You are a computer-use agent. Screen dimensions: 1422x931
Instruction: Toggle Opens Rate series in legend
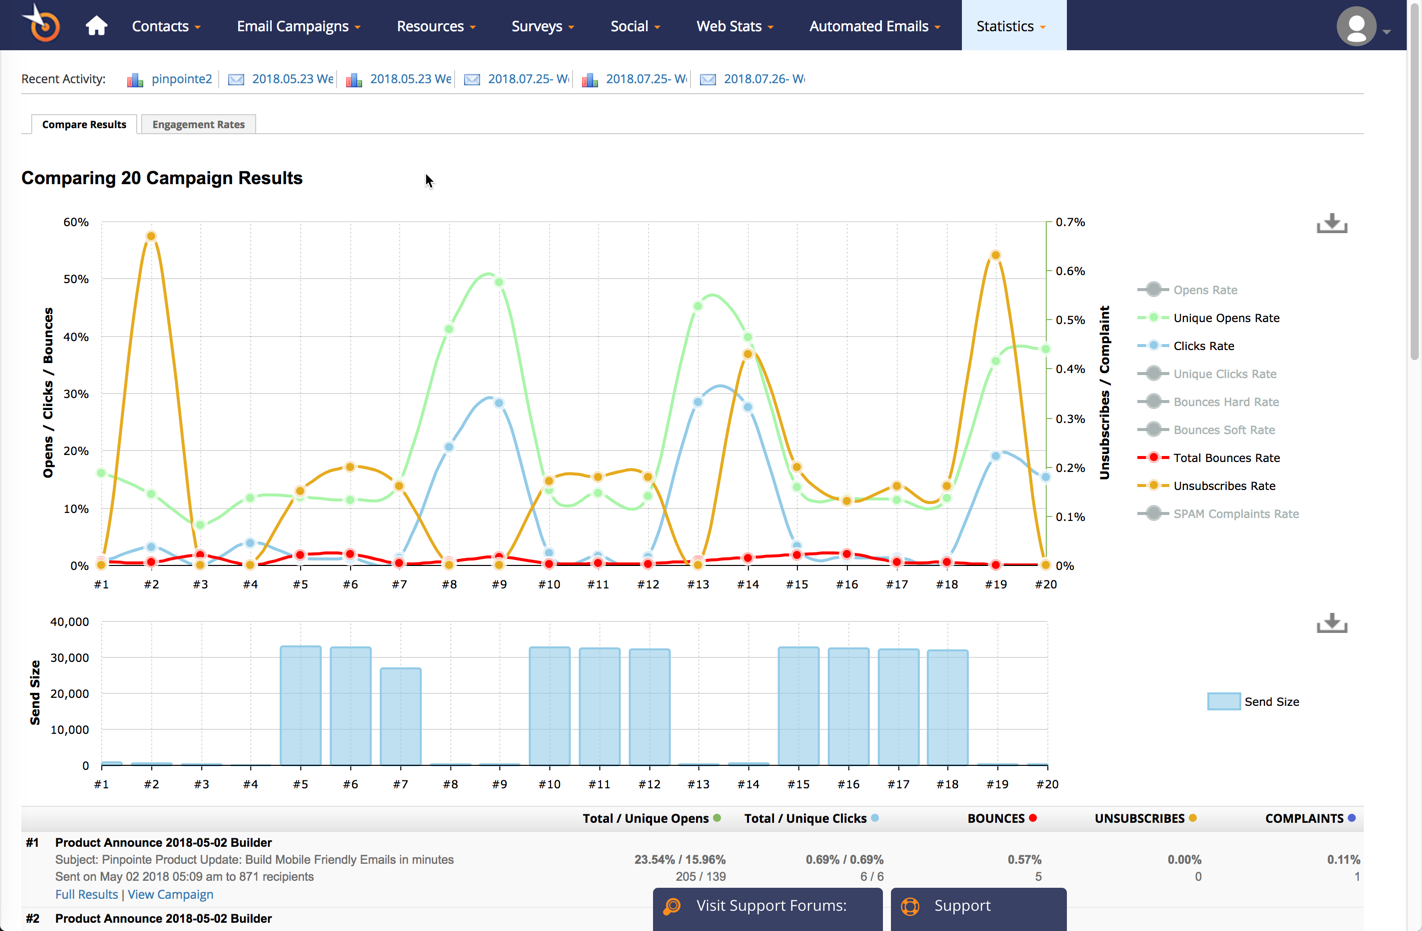click(x=1204, y=290)
